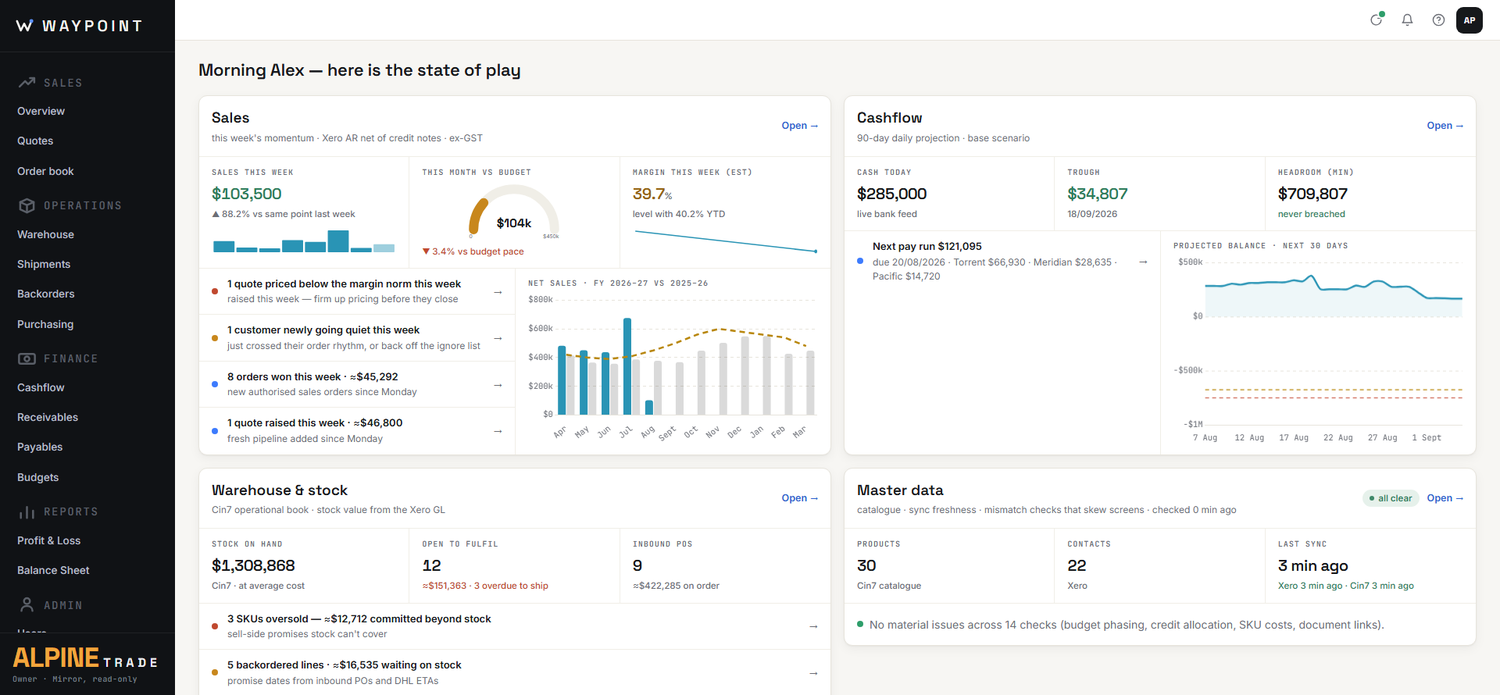The height and width of the screenshot is (695, 1500).
Task: Open Quotes page in sidebar
Action: pos(35,141)
